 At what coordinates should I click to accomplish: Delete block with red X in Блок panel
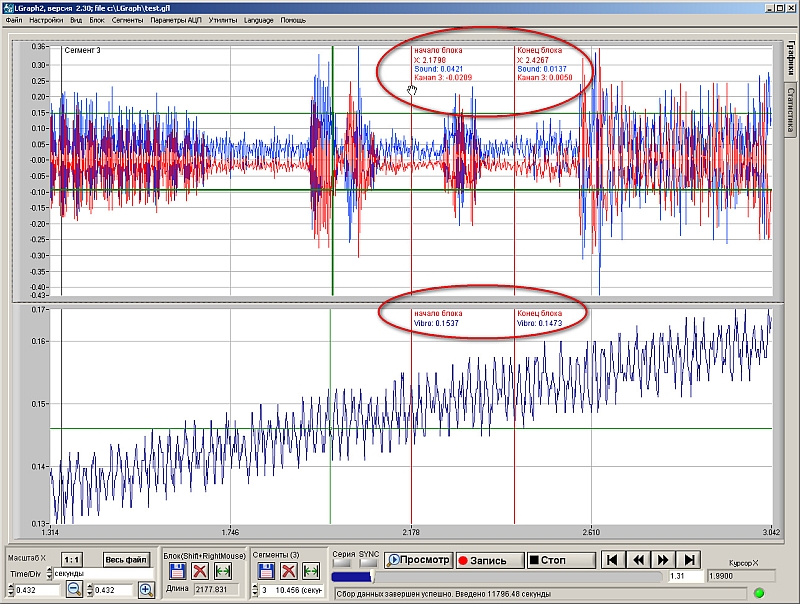coord(200,571)
